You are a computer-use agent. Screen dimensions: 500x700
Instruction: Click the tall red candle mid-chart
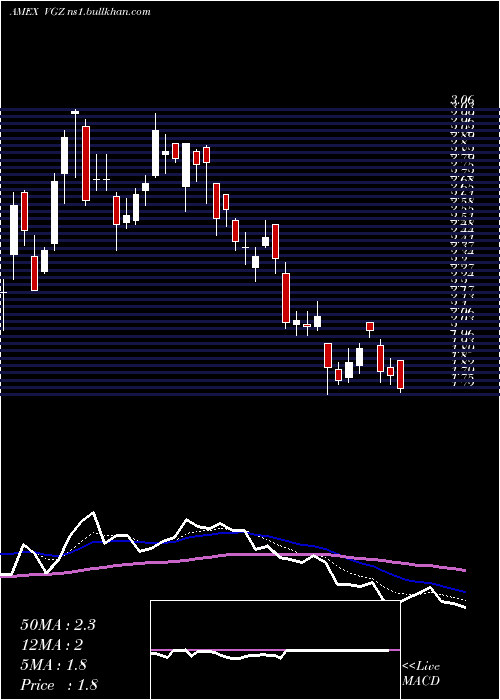click(286, 298)
